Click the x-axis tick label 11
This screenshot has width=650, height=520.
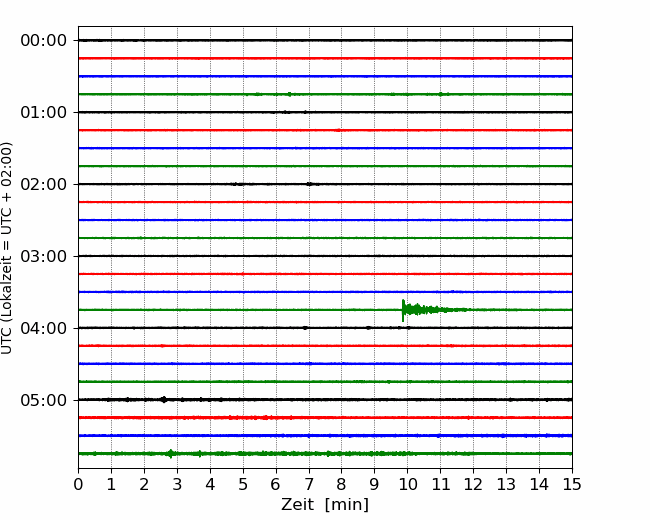coord(441,484)
